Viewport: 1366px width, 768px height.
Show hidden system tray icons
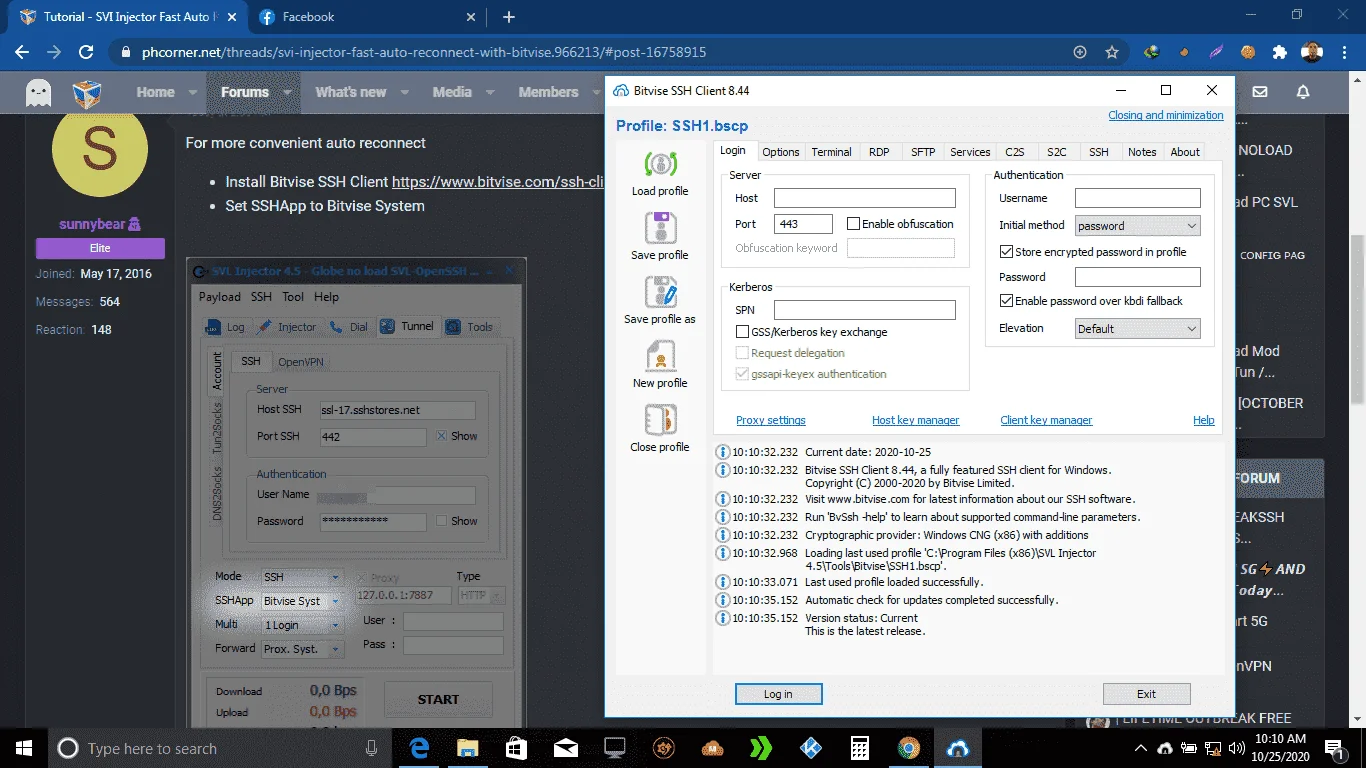[1141, 748]
